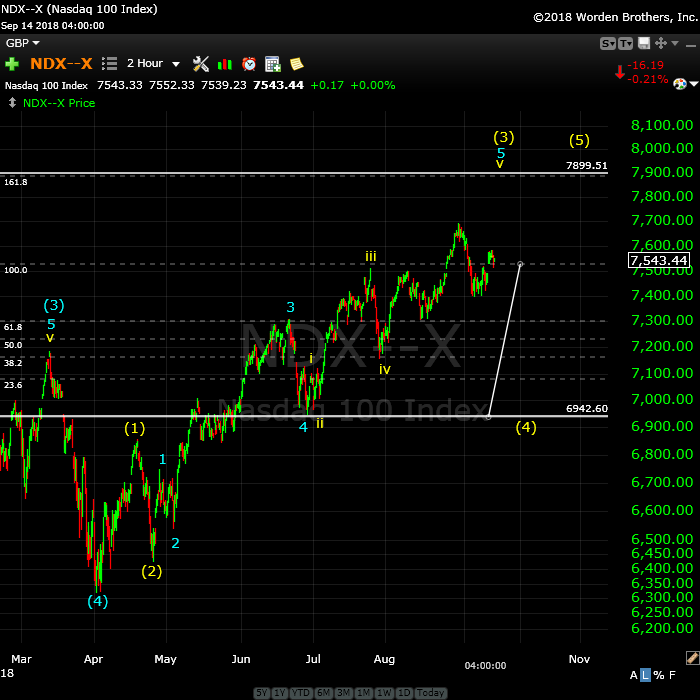
Task: Select the 1W time range
Action: (384, 692)
